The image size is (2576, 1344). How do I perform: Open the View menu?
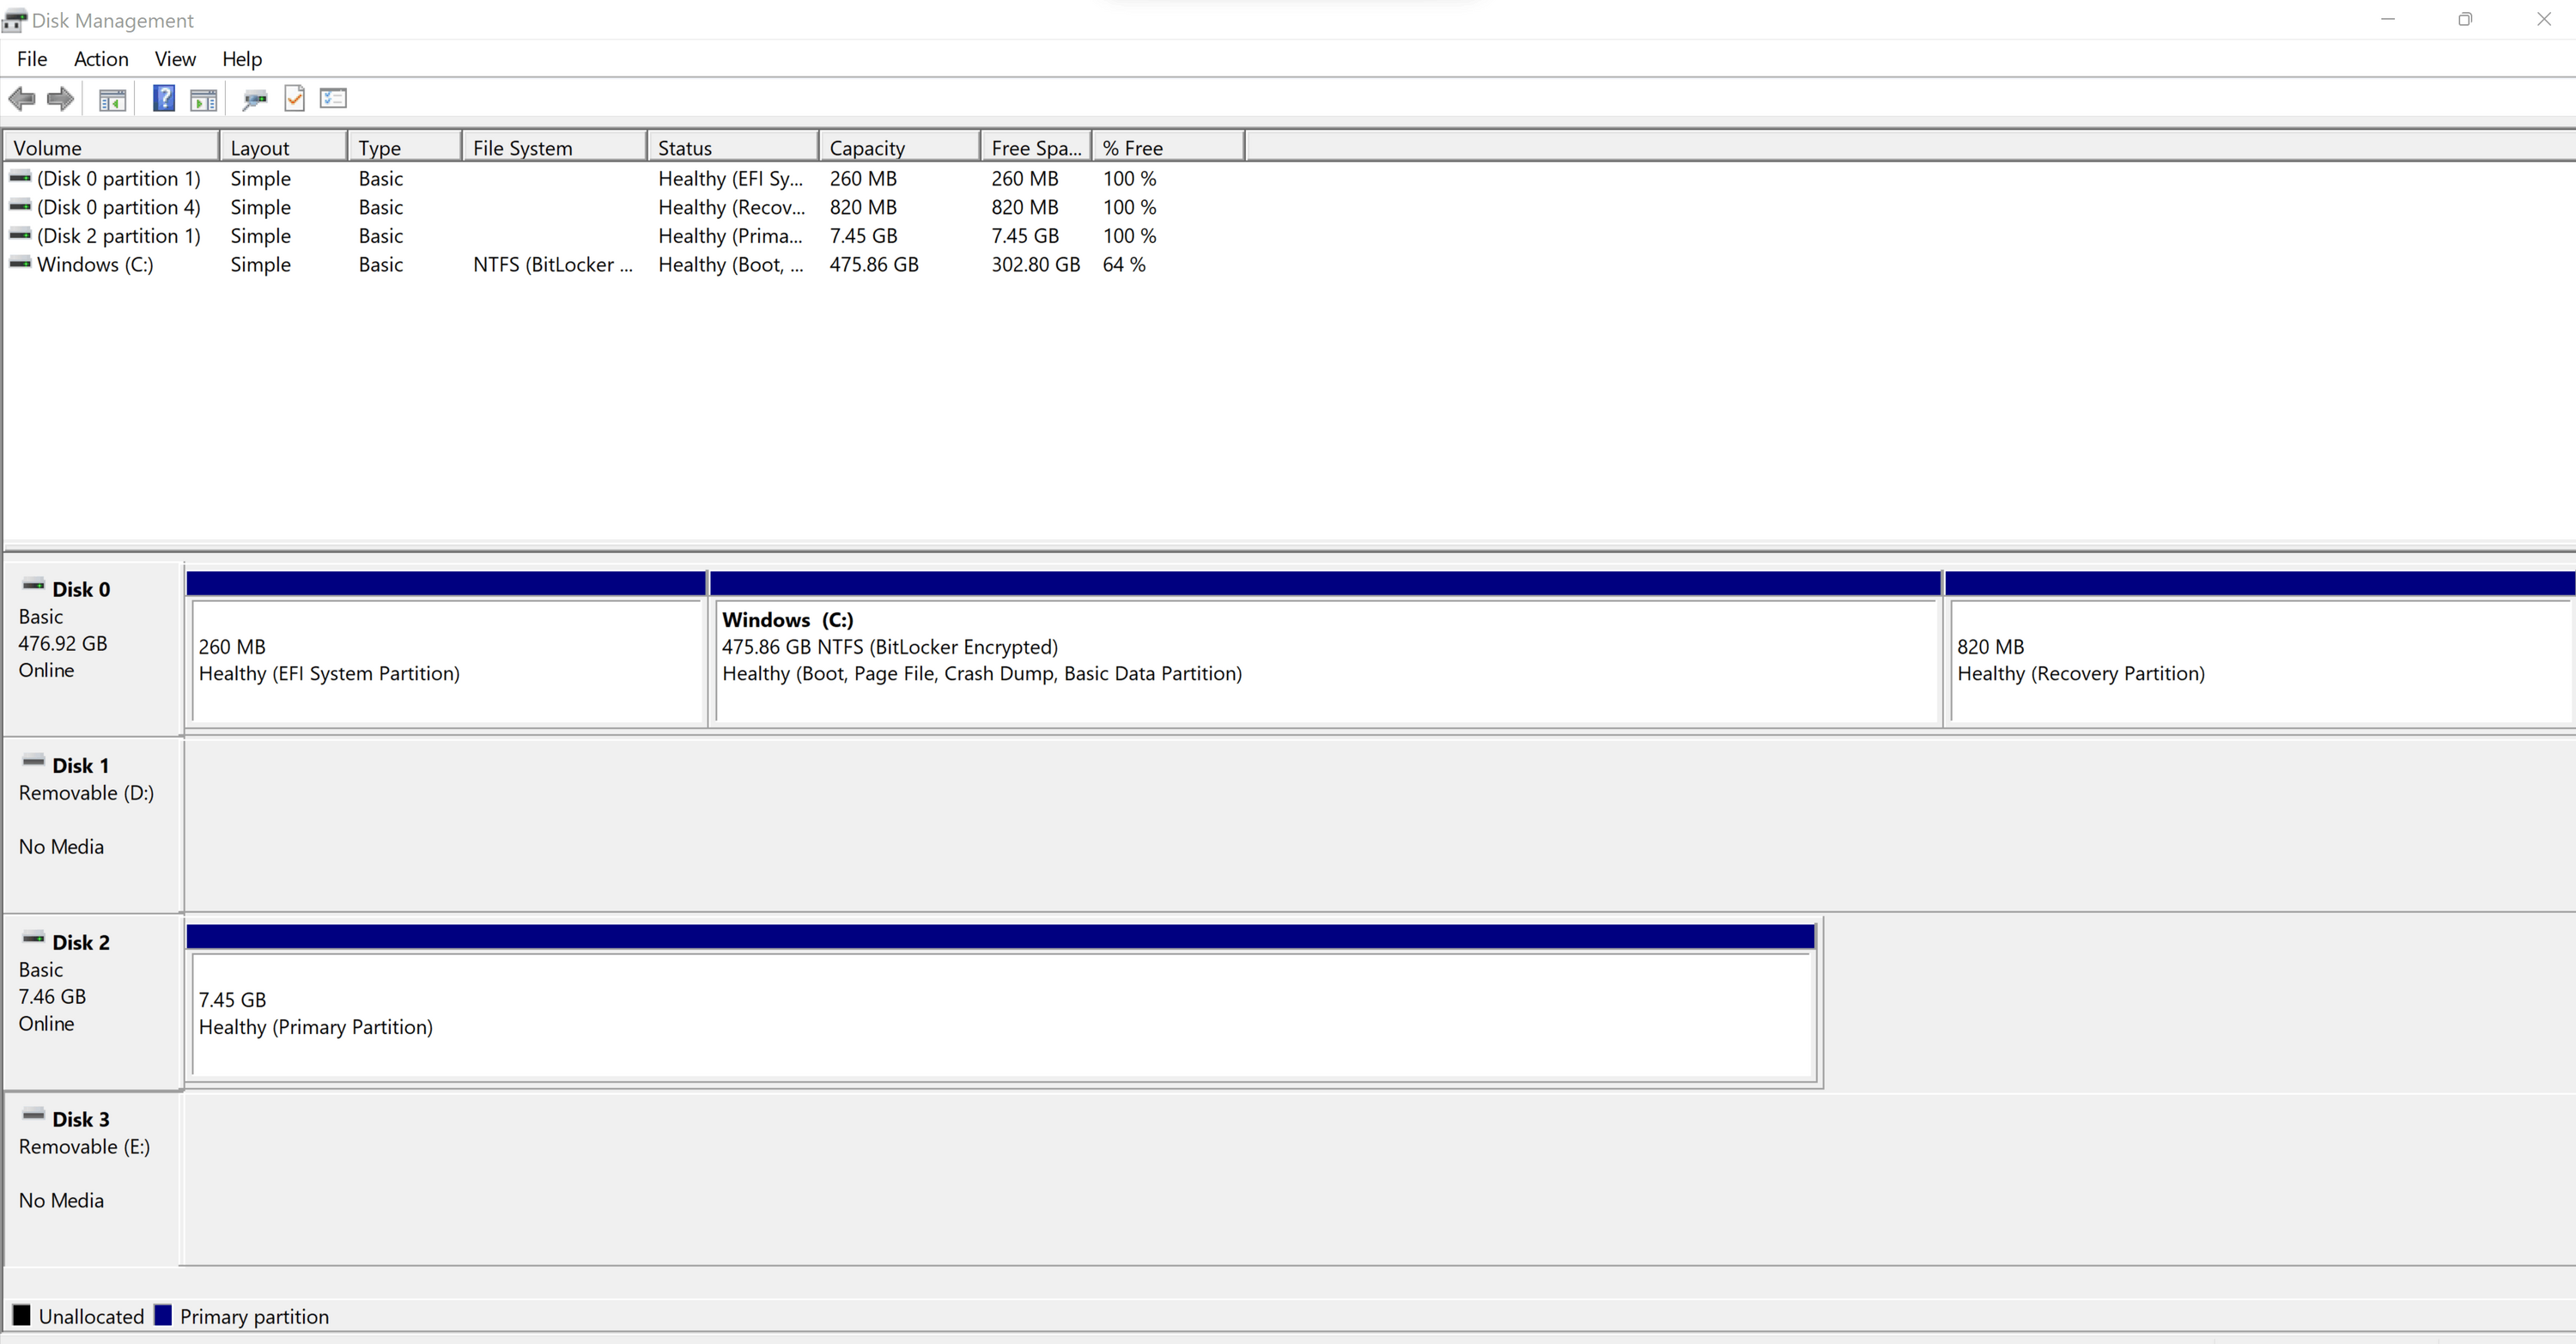[175, 59]
